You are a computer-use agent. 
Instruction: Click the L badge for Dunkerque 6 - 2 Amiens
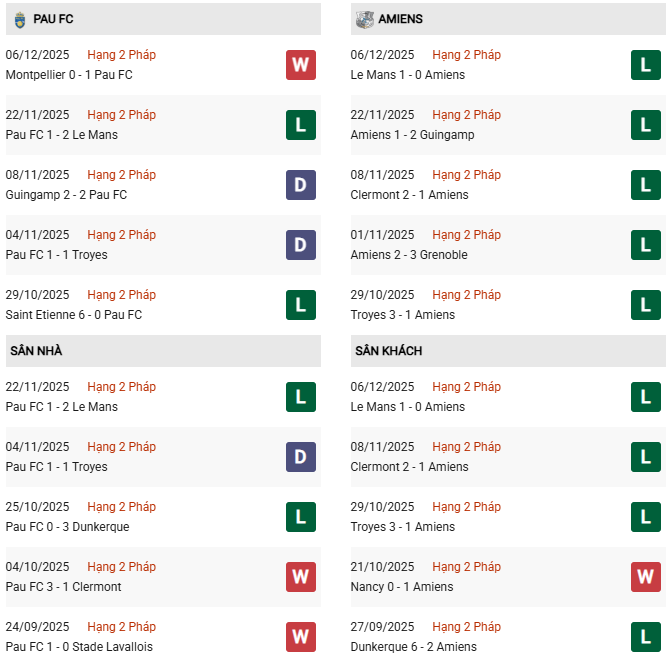pyautogui.click(x=646, y=637)
